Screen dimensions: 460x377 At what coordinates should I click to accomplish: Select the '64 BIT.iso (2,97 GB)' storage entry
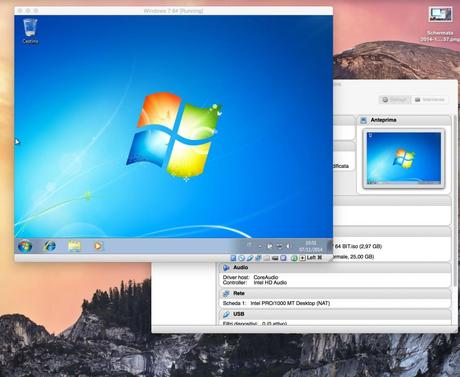358,246
